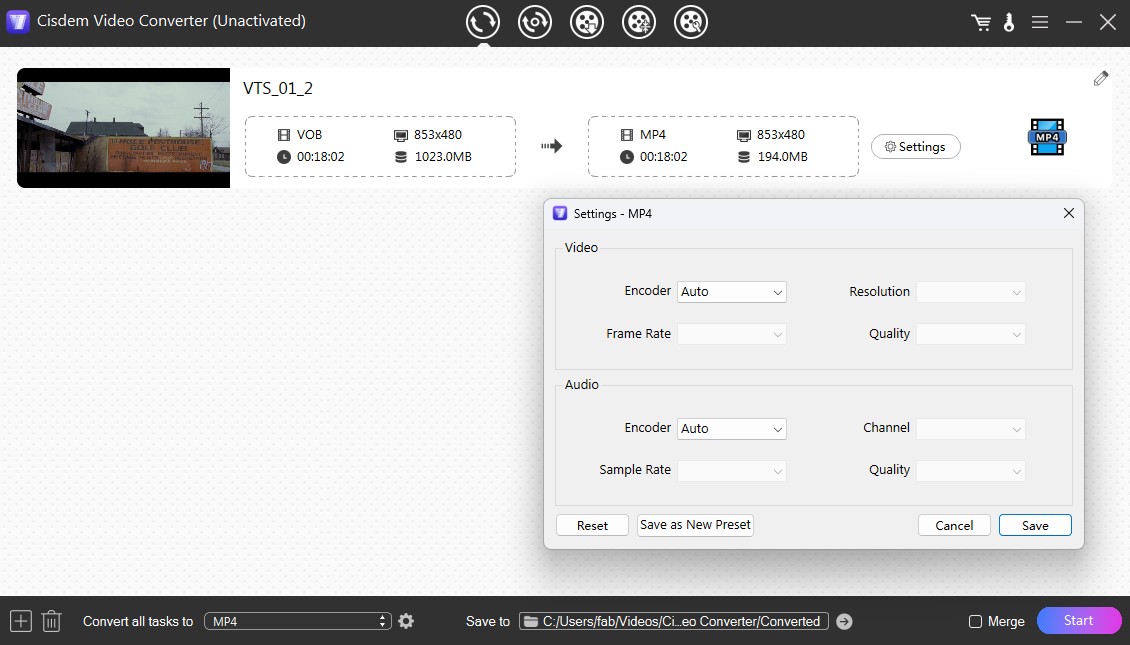Click the pencil edit icon for VTS_01_2
The width and height of the screenshot is (1130, 645).
coord(1100,78)
